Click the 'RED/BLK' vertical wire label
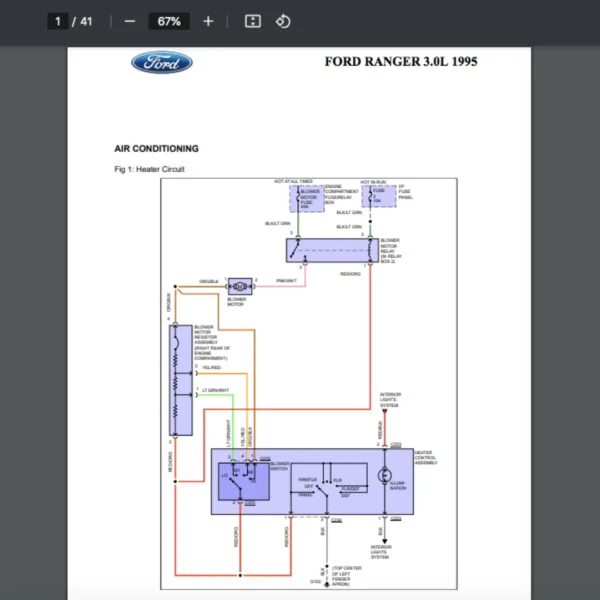Screen dimensions: 600x600 pos(380,430)
